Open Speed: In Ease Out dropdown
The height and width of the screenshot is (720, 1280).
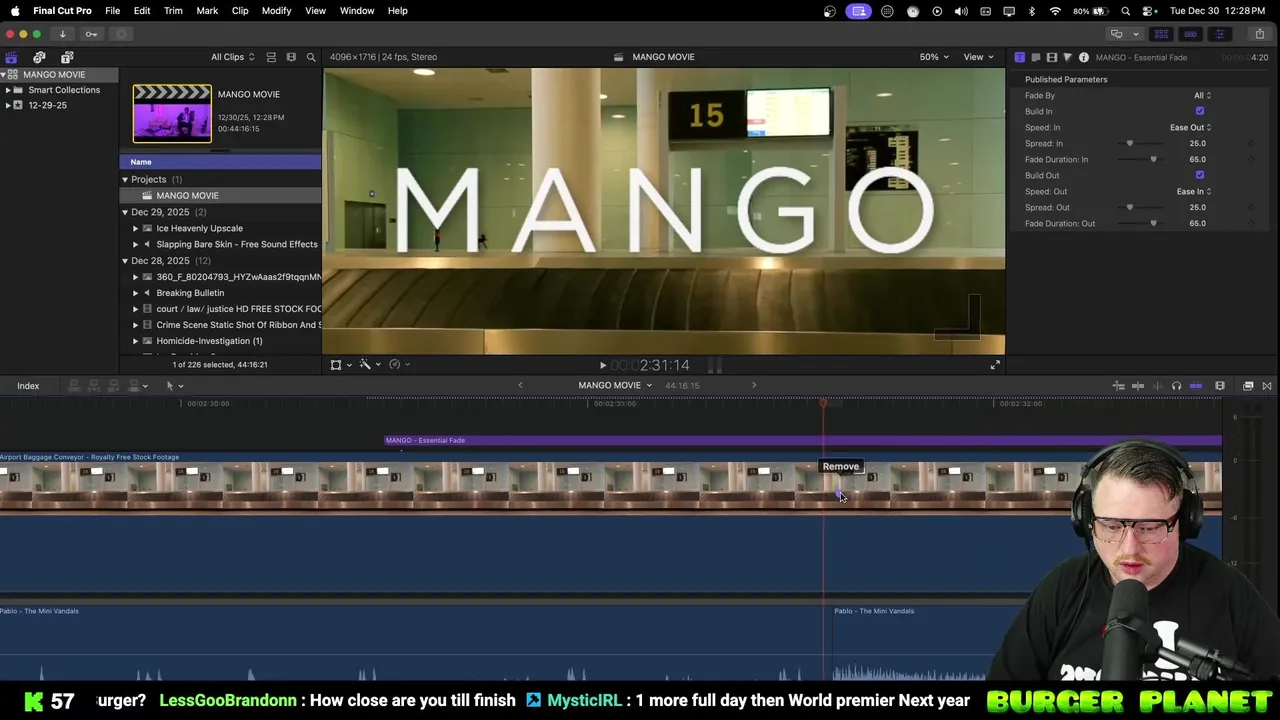point(1190,127)
